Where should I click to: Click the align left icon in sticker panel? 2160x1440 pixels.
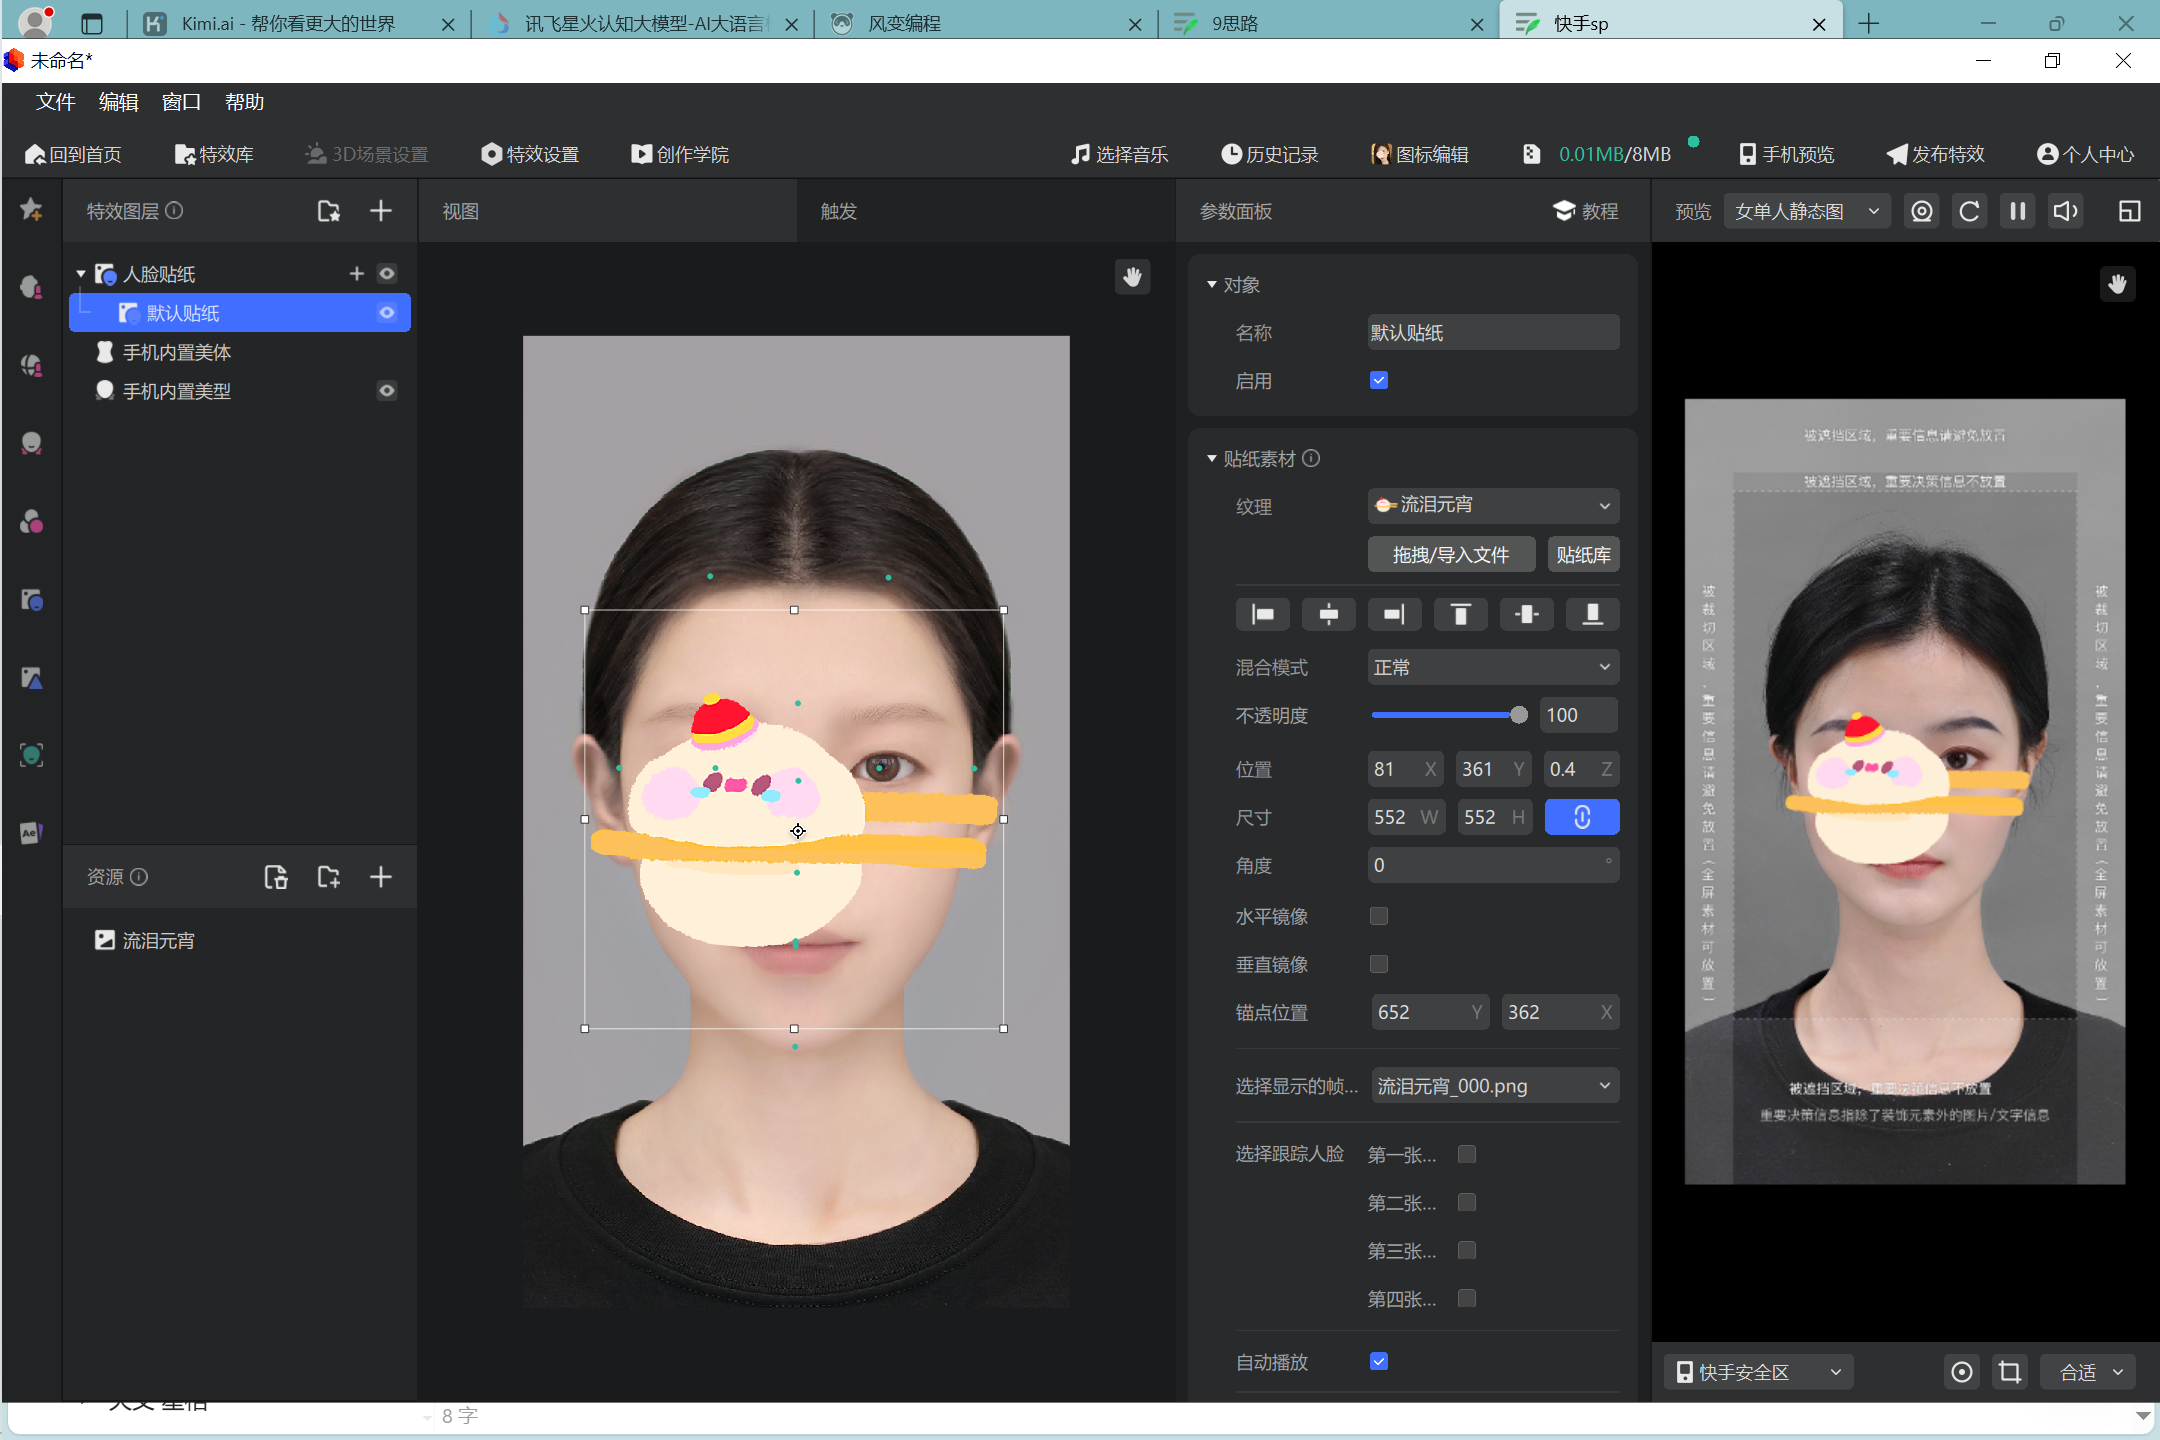[1263, 614]
